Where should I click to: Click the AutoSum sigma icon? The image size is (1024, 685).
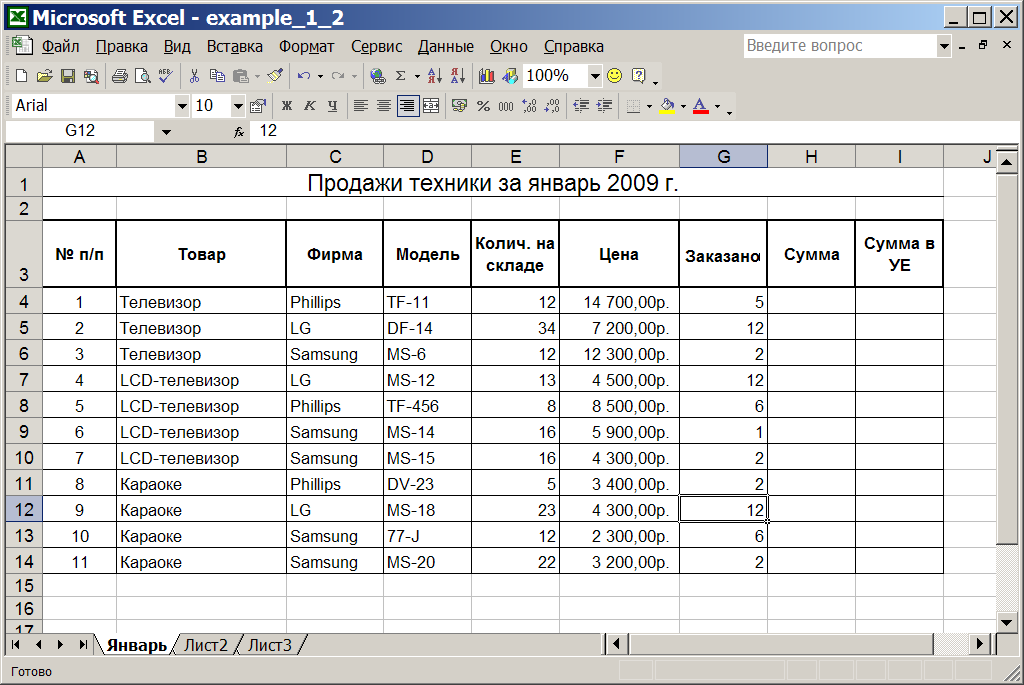(401, 76)
